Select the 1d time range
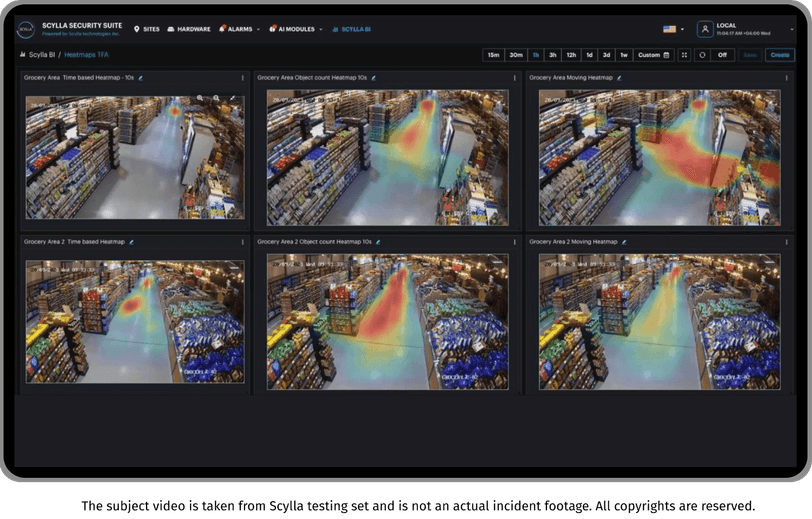The image size is (812, 519). click(x=589, y=55)
